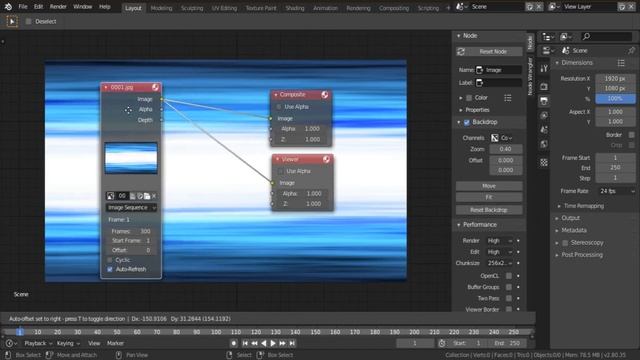Open the Tool properties tab with wrench icon
The height and width of the screenshot is (360, 640).
pos(544,69)
